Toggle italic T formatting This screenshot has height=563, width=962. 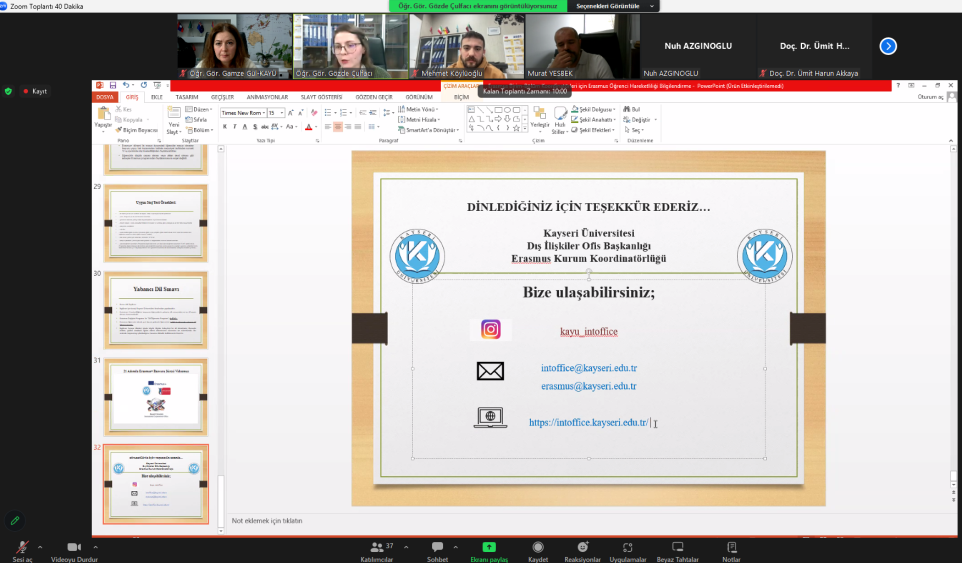pos(235,127)
